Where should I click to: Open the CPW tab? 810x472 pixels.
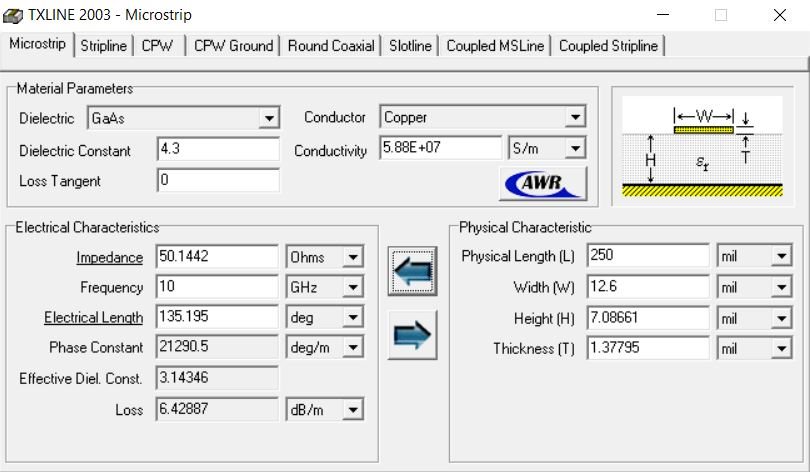pos(158,46)
